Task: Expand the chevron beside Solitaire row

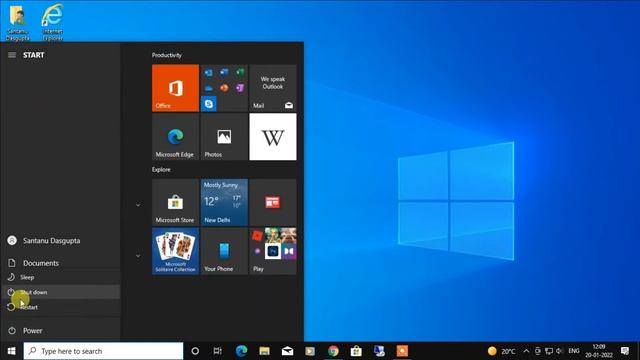Action: [x=138, y=256]
